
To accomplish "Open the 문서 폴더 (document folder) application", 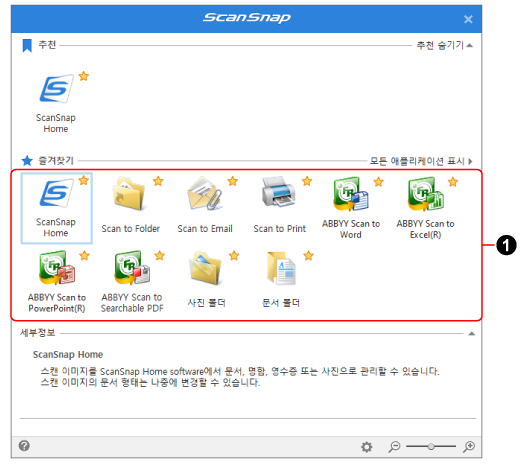I will (281, 279).
